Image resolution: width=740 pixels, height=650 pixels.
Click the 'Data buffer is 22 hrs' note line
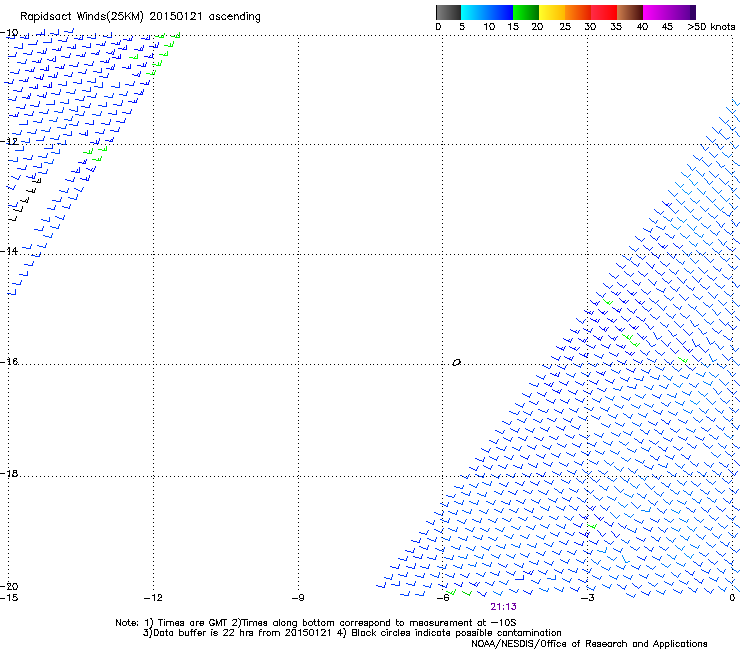click(x=352, y=633)
